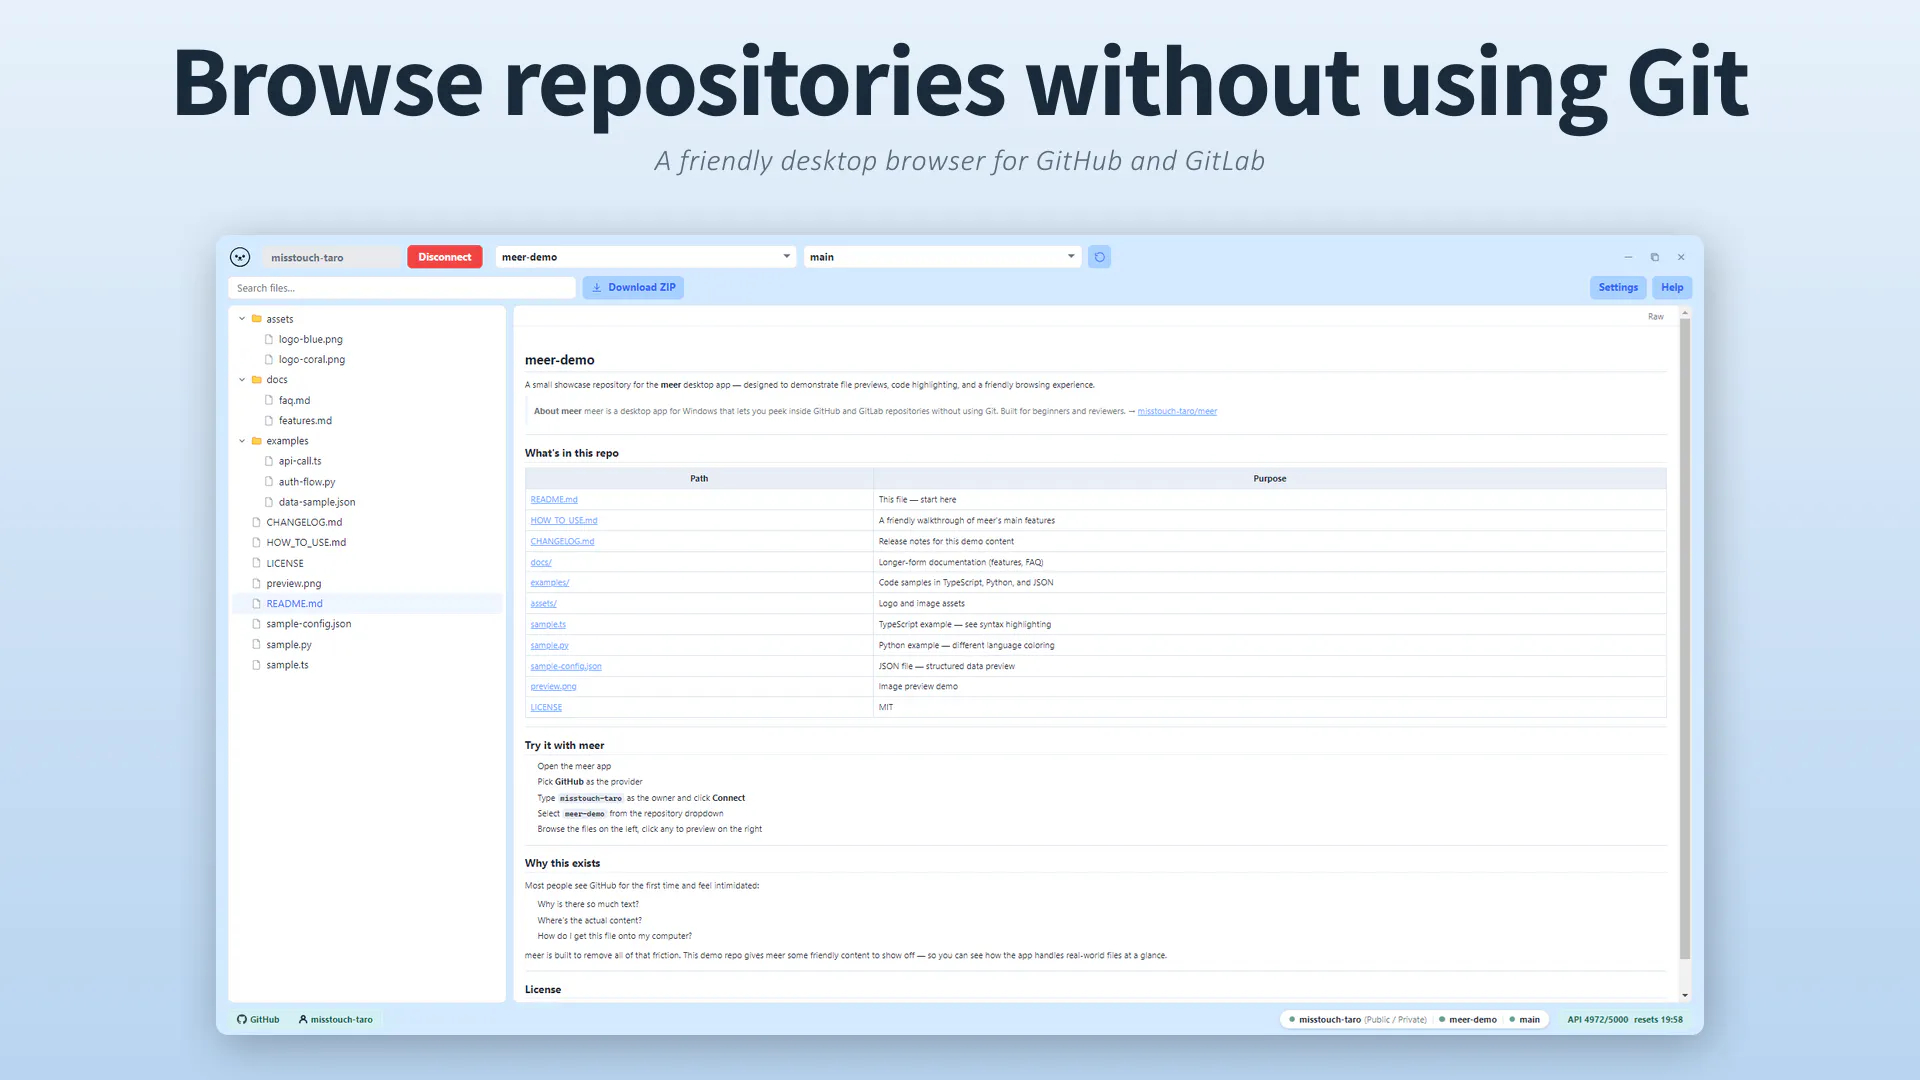This screenshot has width=1920, height=1080.
Task: Click the Download ZIP button
Action: coord(633,288)
